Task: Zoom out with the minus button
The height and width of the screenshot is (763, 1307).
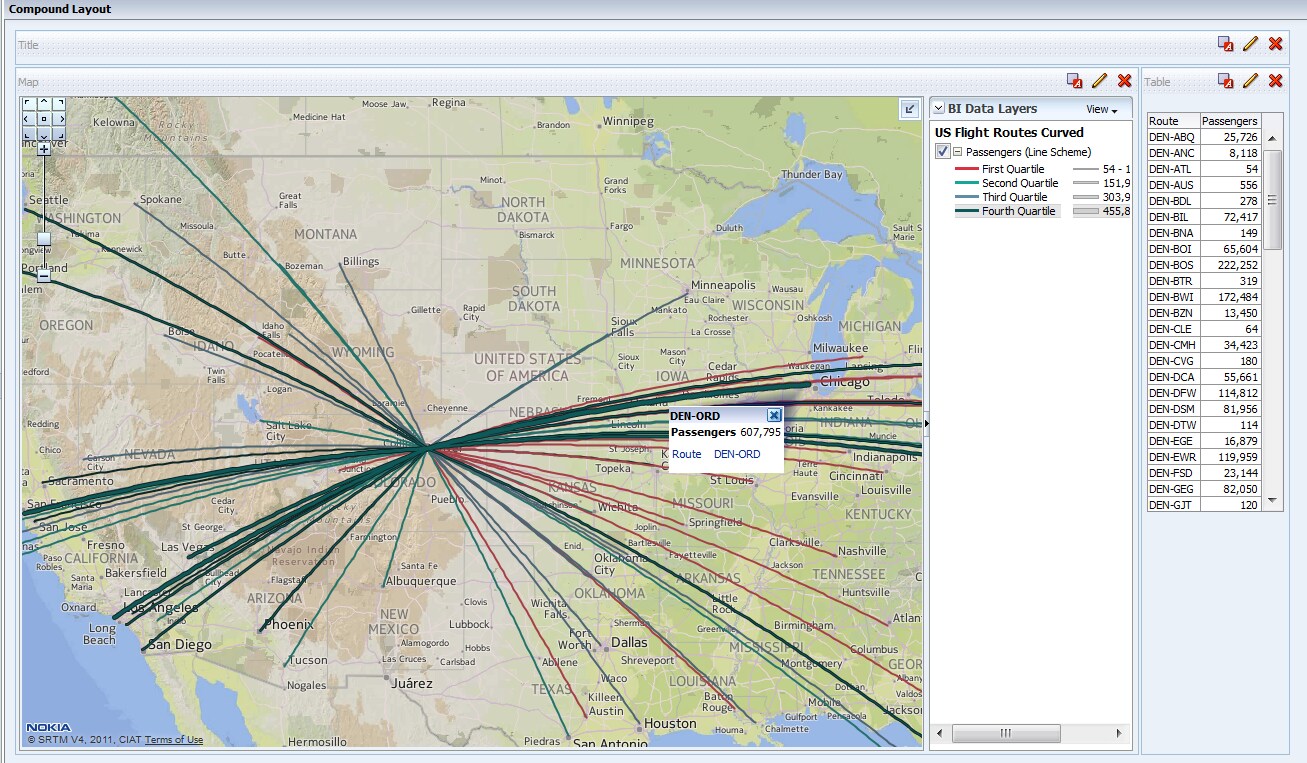Action: tap(44, 275)
